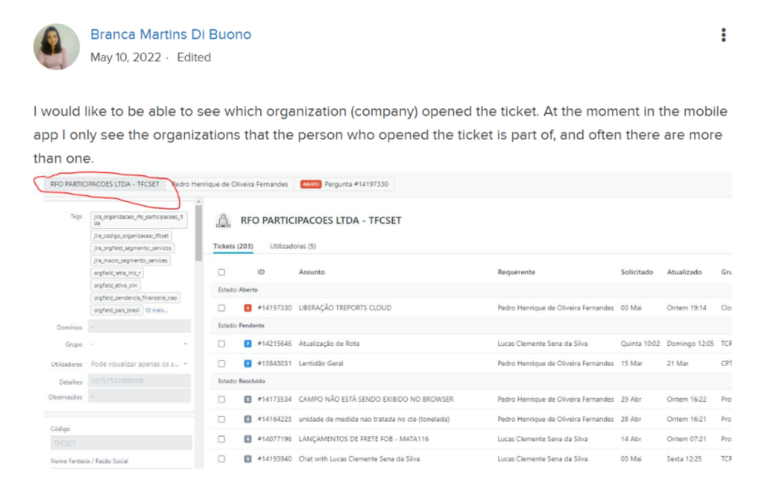Select the tag jira_macro_segmento_servicos
773x486 pixels.
point(131,260)
